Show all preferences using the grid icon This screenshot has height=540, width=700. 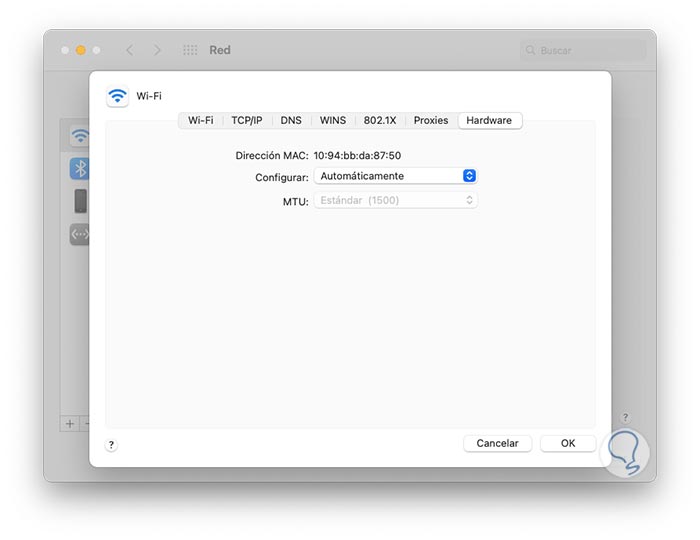coord(190,50)
